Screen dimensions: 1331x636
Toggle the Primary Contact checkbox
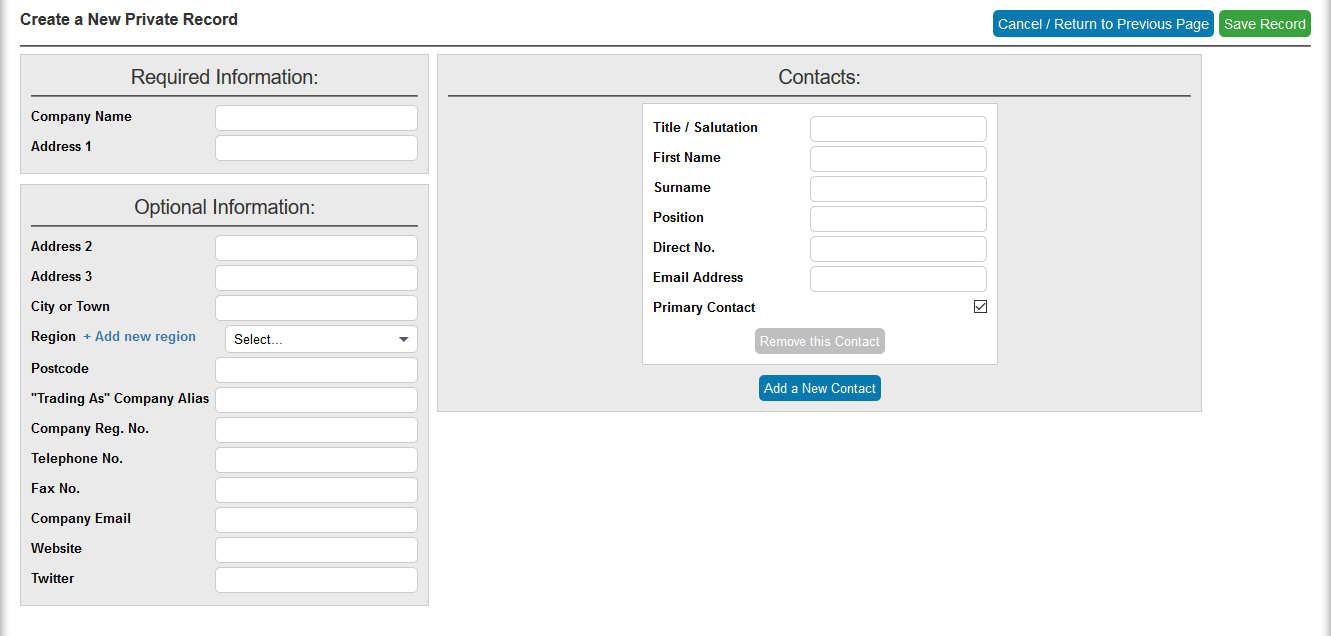tap(980, 307)
